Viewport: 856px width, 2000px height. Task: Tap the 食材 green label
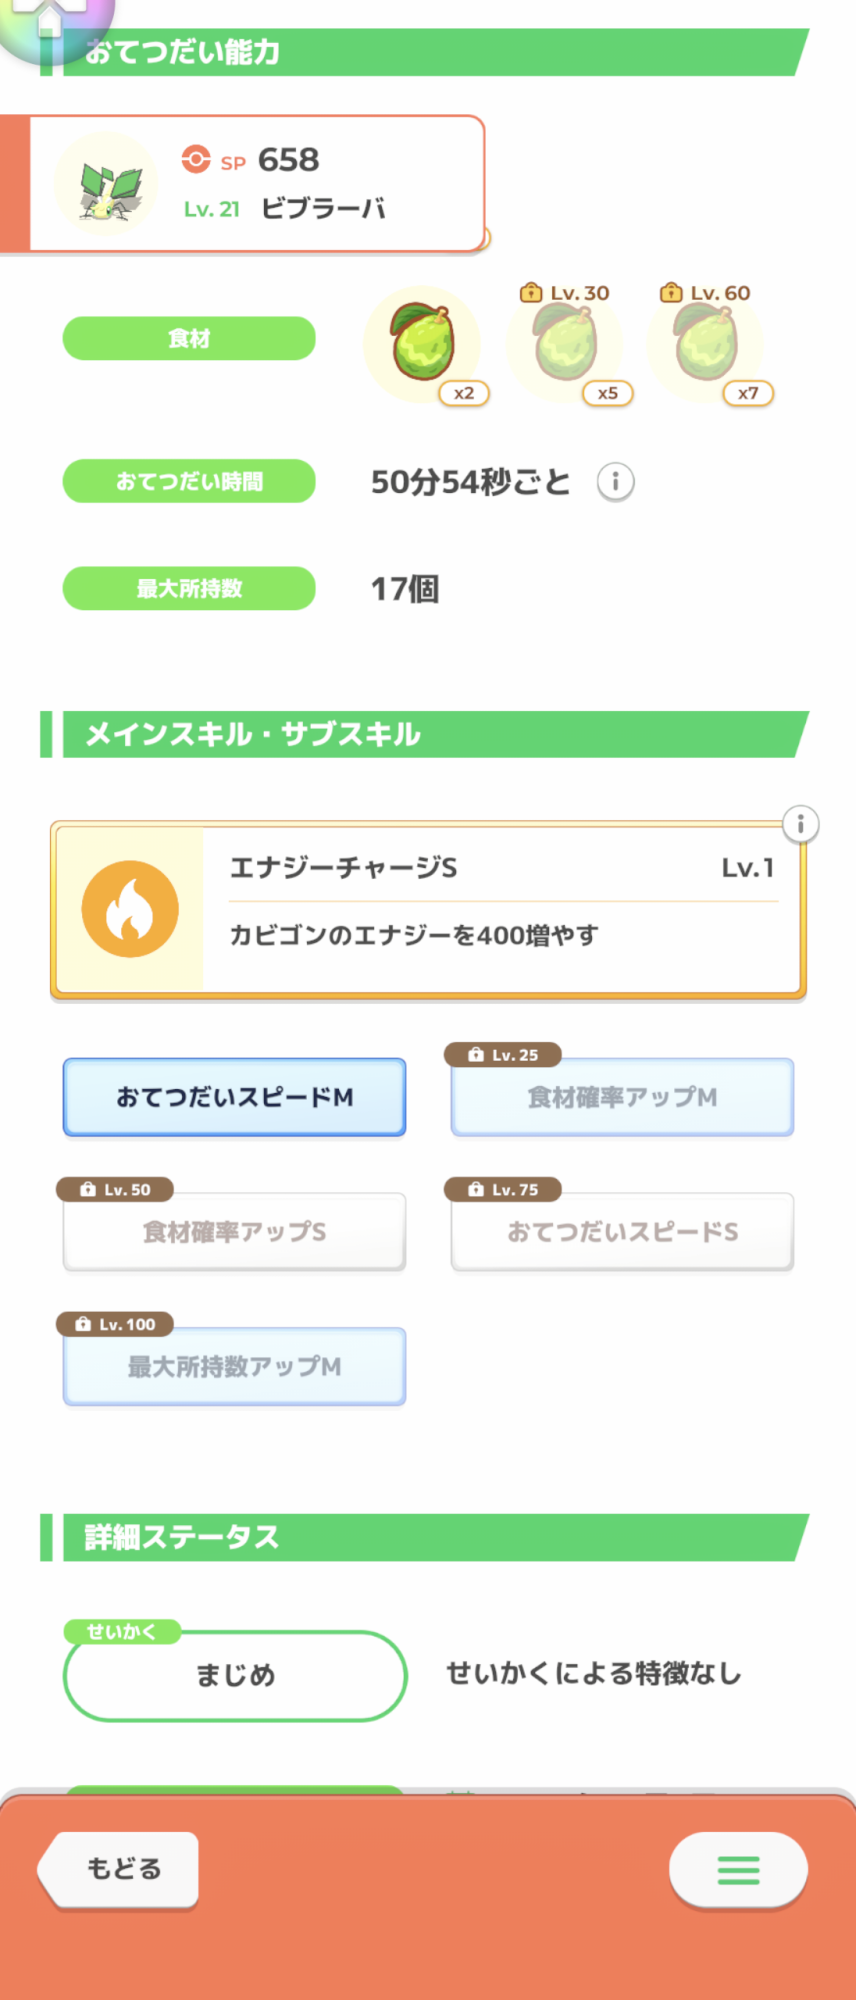point(189,339)
